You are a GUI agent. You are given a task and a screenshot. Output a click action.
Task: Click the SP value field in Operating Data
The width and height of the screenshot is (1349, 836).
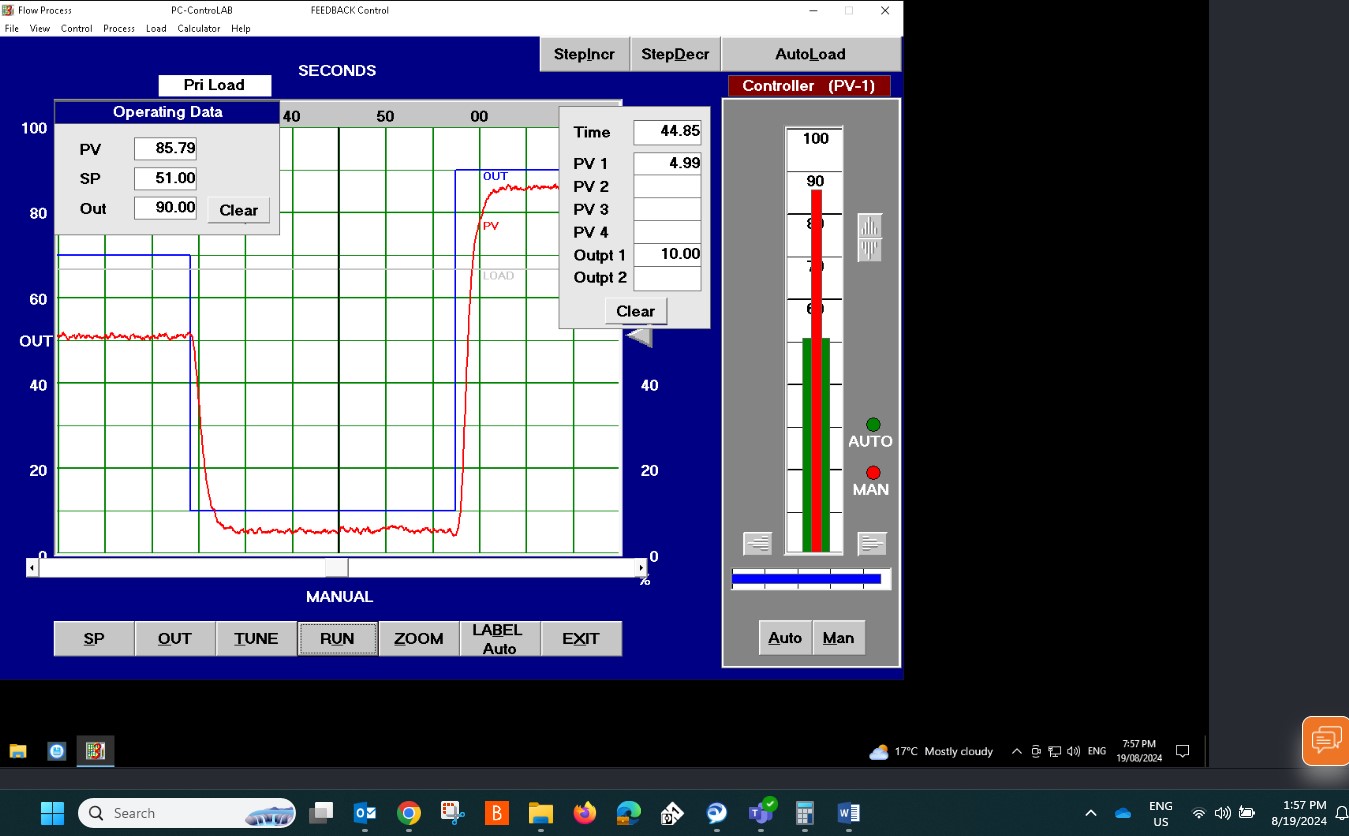coord(166,178)
